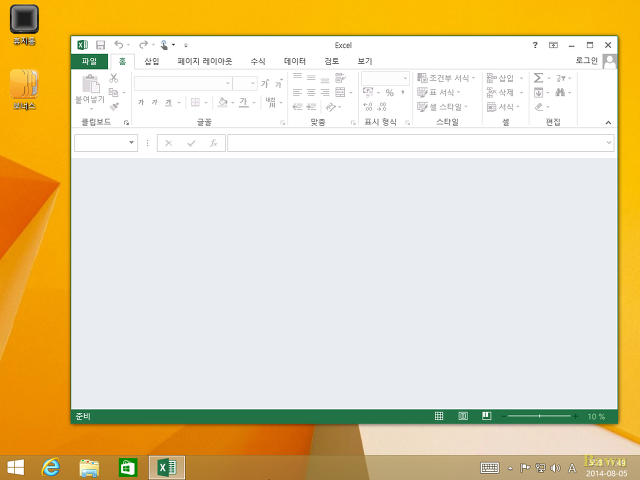Decrease font size with smaller 가
This screenshot has height=480, width=640.
point(279,83)
